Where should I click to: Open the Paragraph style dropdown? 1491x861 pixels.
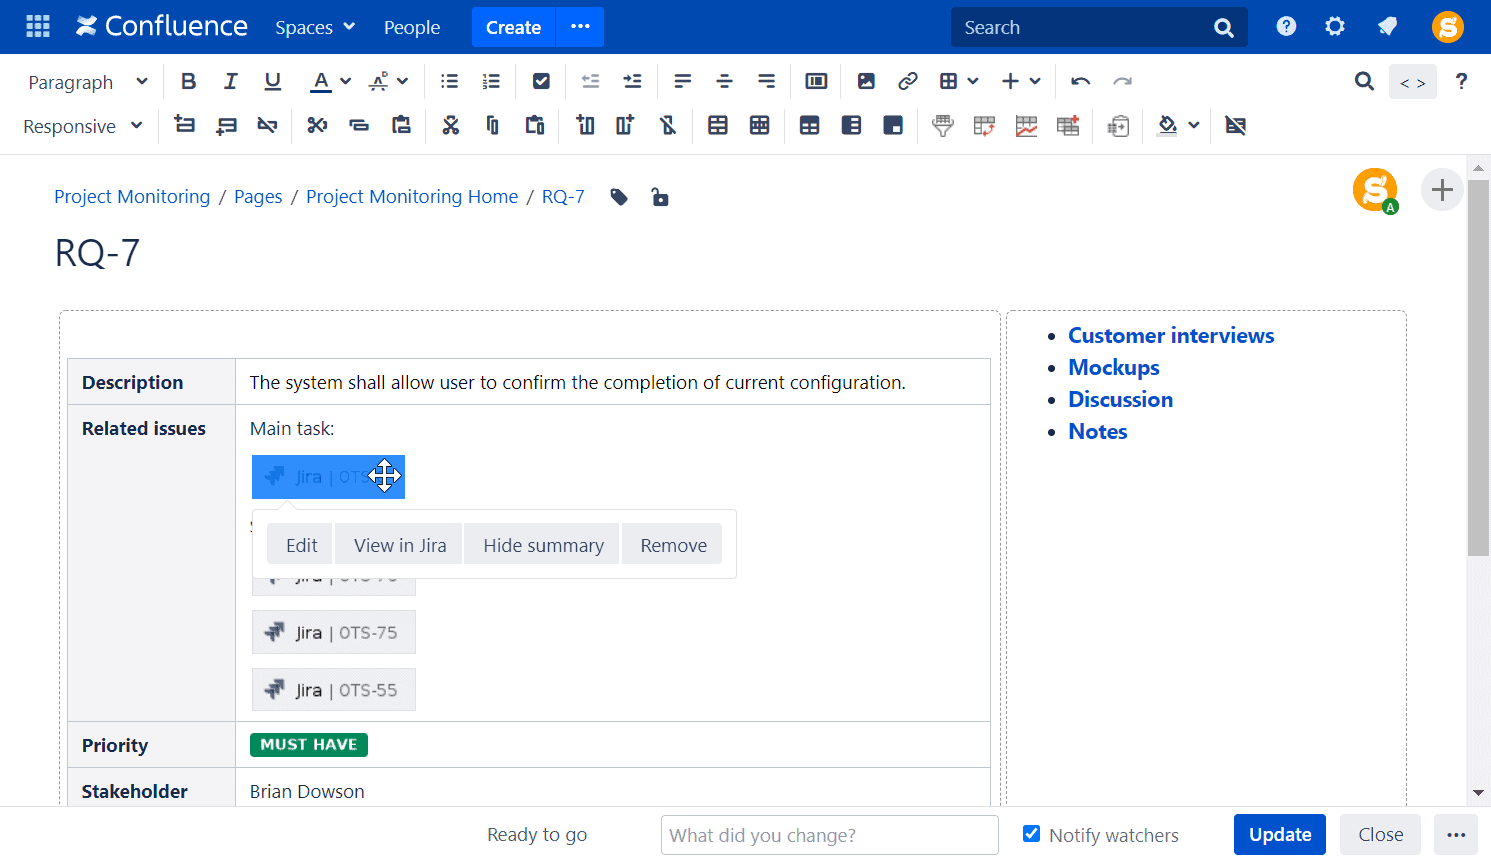click(87, 81)
